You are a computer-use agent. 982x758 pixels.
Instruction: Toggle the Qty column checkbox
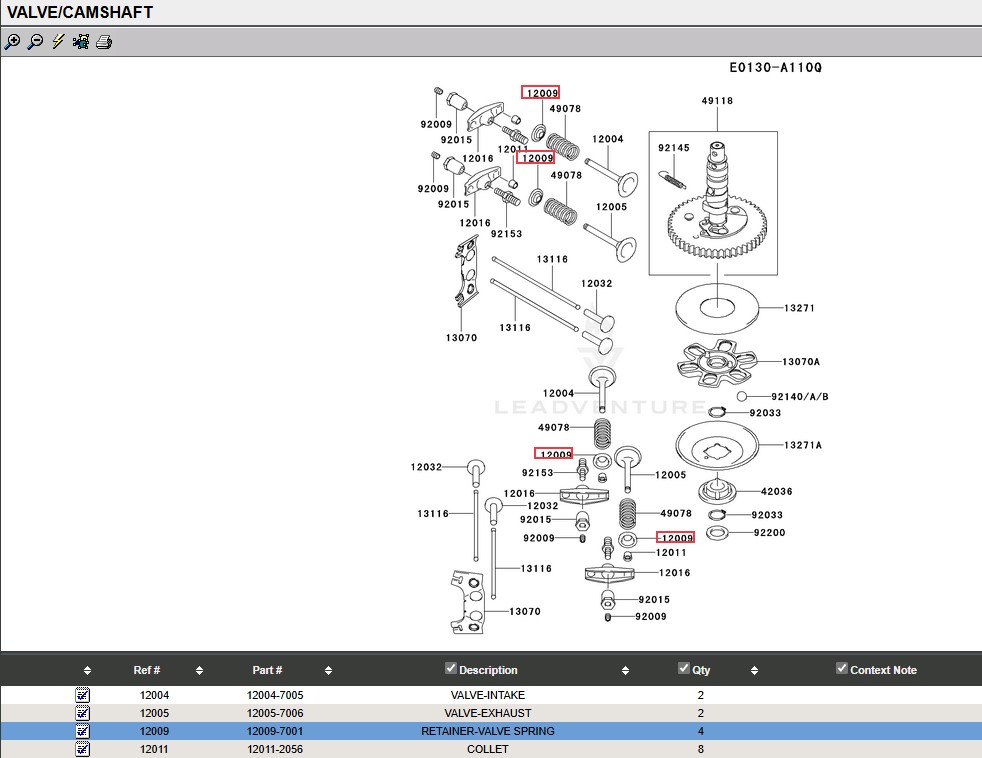pos(684,668)
